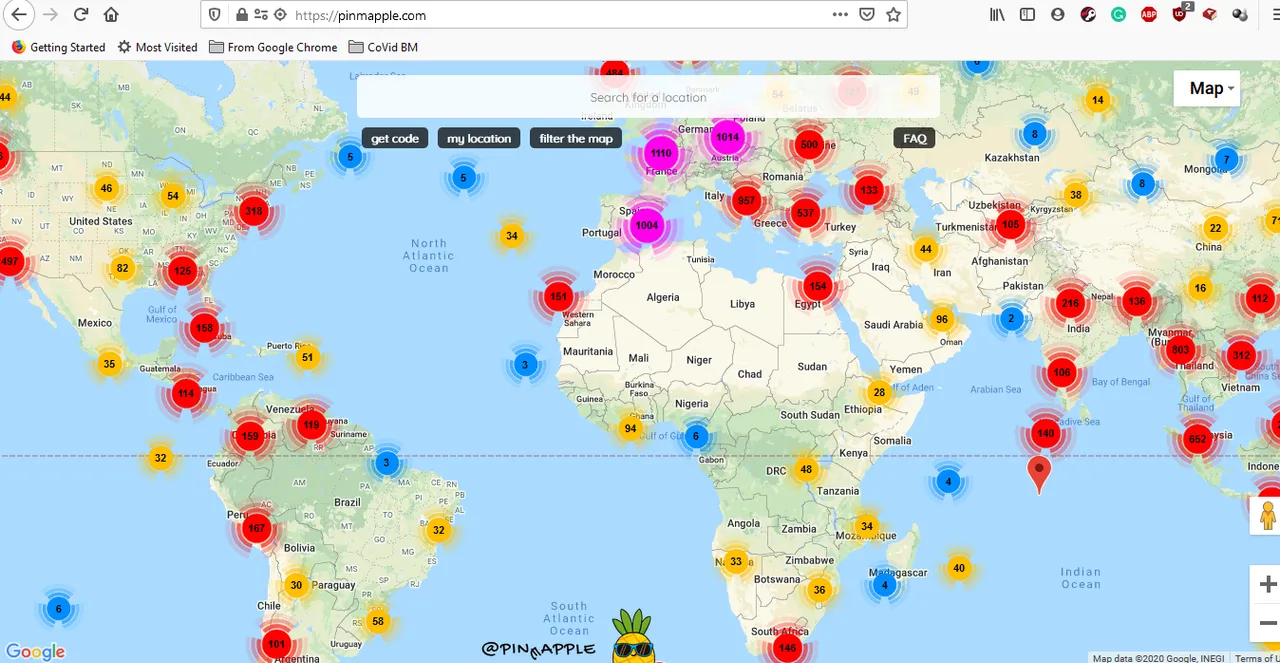Open Getting Started bookmark
This screenshot has height=663, width=1280.
point(58,47)
